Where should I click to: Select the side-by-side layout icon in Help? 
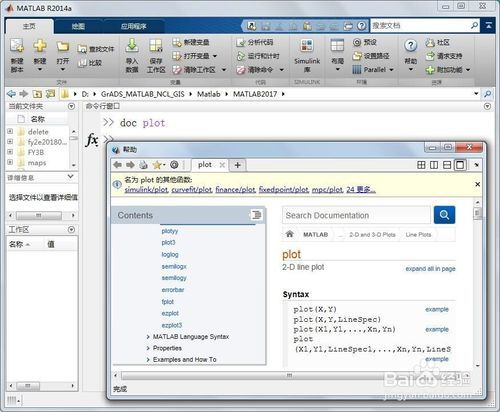(434, 165)
